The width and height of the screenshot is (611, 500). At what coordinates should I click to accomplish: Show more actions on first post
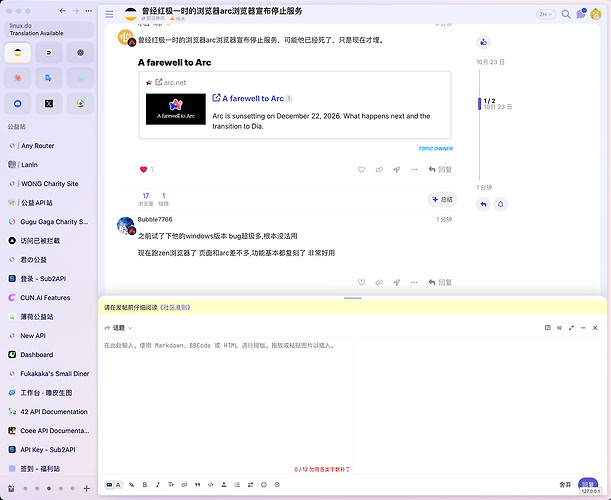[x=414, y=170]
